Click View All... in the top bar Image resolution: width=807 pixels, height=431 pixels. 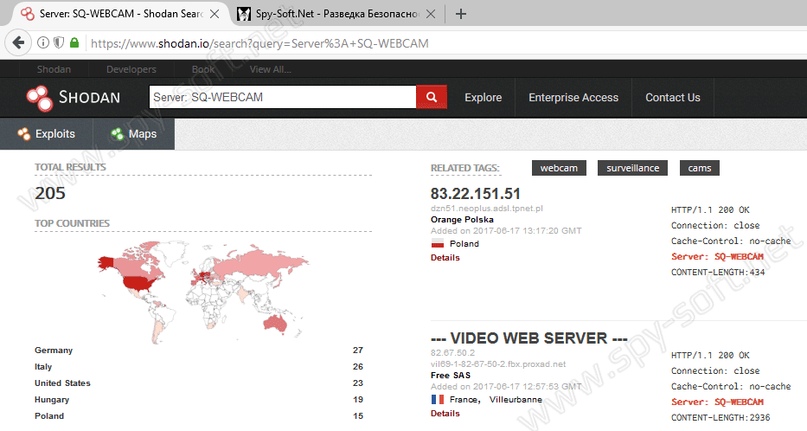270,69
